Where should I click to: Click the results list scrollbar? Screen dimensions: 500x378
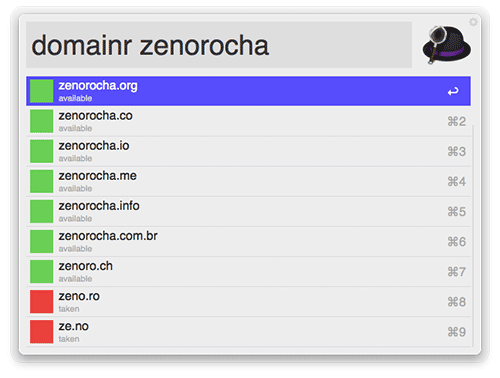click(473, 235)
